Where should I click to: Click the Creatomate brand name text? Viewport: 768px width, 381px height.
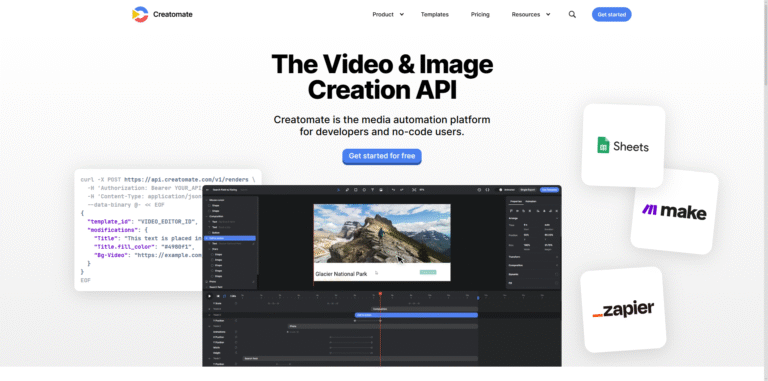[x=172, y=15]
